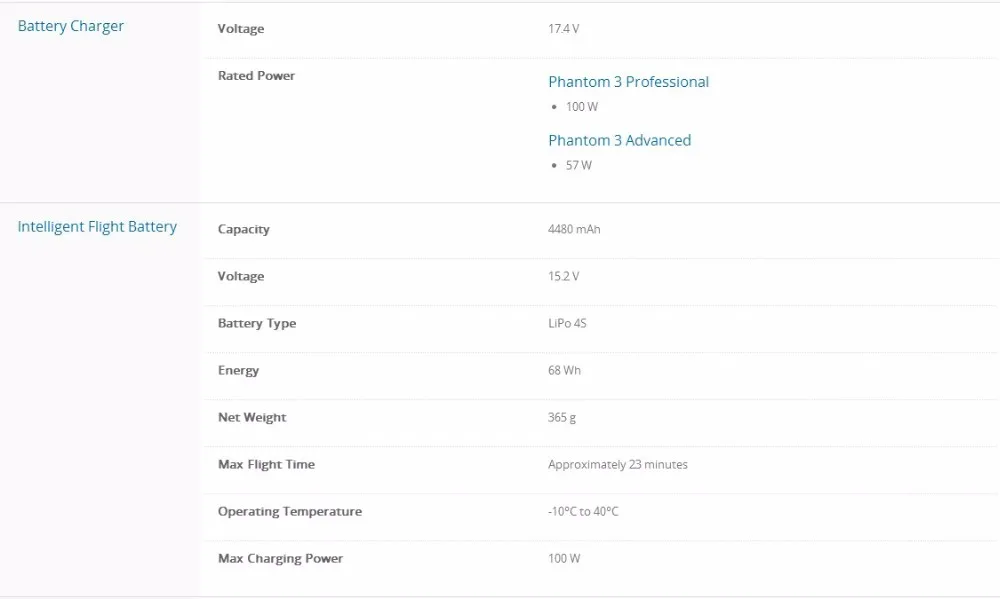
Task: Click the Battery Type label
Action: (x=257, y=323)
